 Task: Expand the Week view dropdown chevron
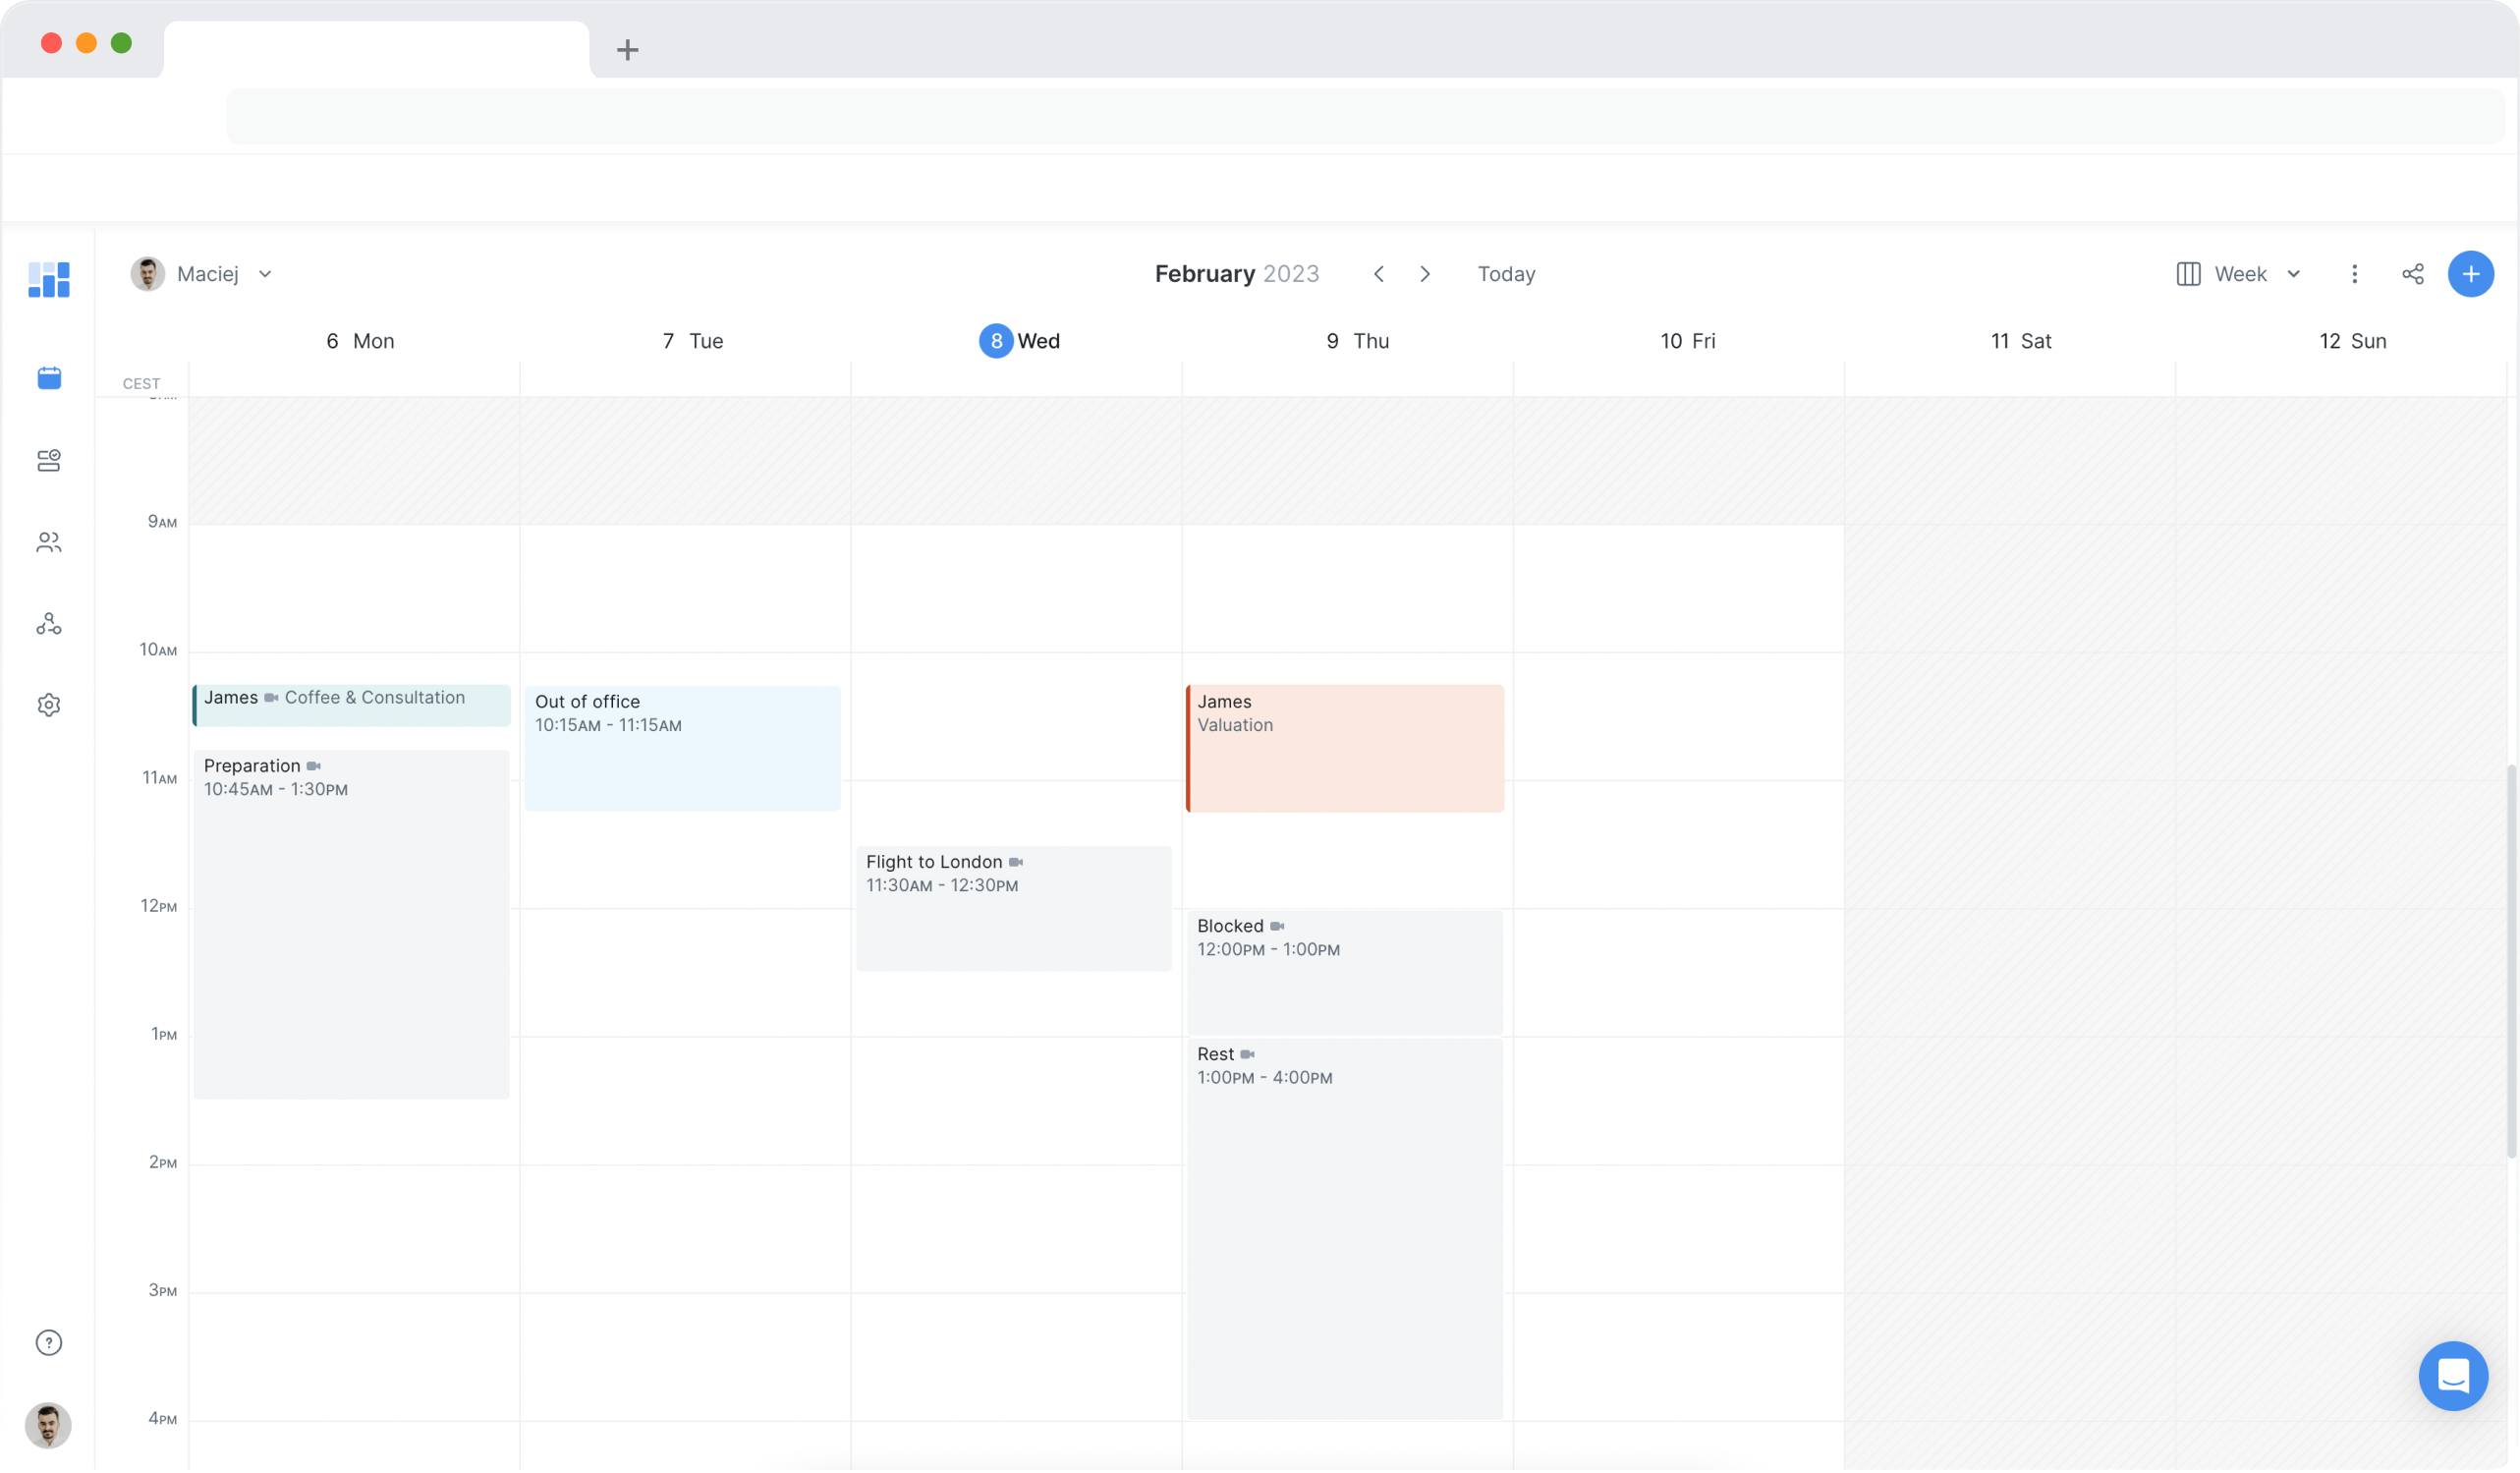[x=2295, y=274]
